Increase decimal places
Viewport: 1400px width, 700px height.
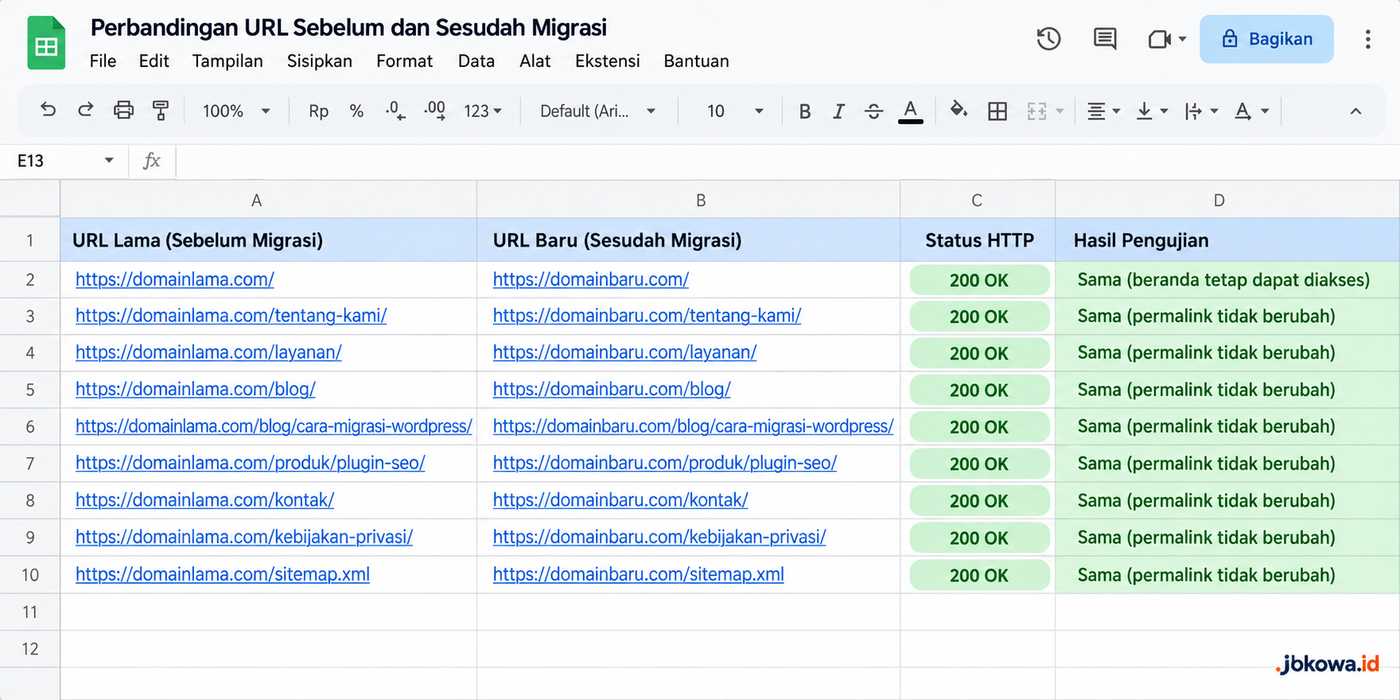(434, 111)
